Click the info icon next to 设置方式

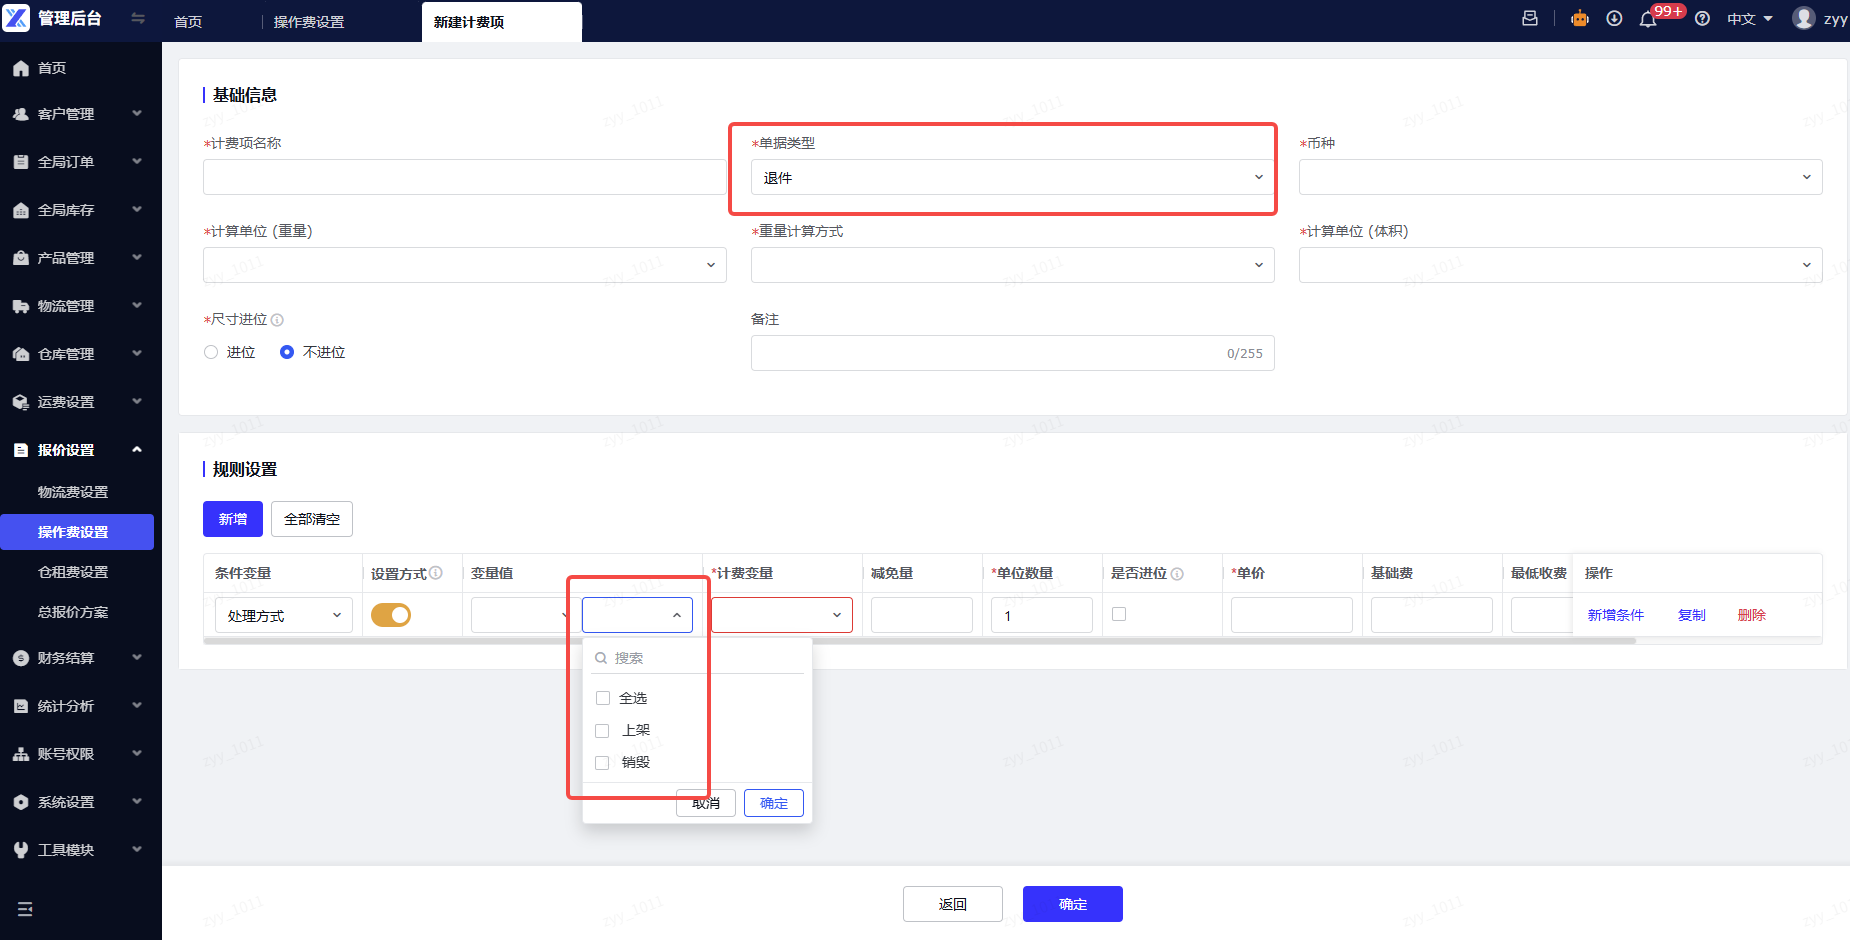pos(436,573)
